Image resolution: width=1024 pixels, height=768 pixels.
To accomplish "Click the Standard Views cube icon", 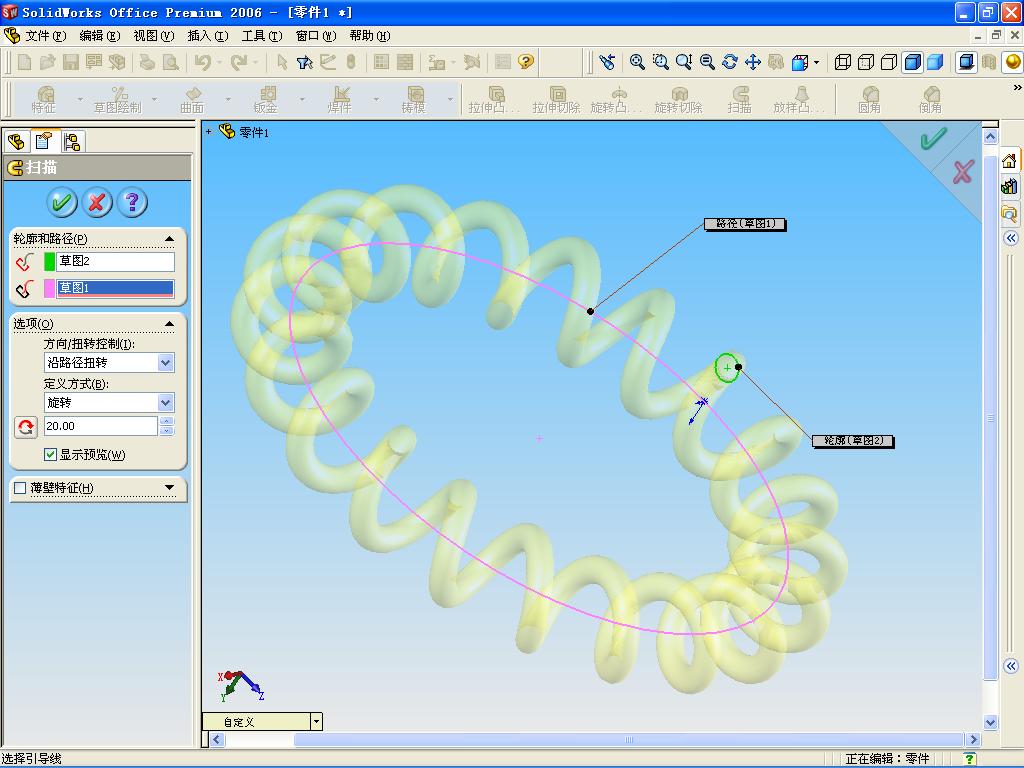I will [x=799, y=62].
